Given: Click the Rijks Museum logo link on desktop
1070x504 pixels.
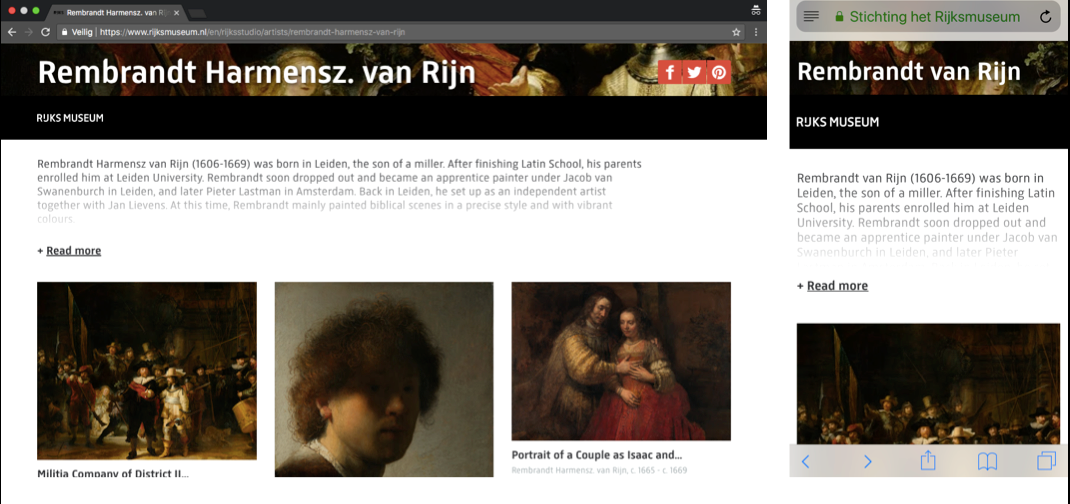Looking at the screenshot, I should 70,119.
